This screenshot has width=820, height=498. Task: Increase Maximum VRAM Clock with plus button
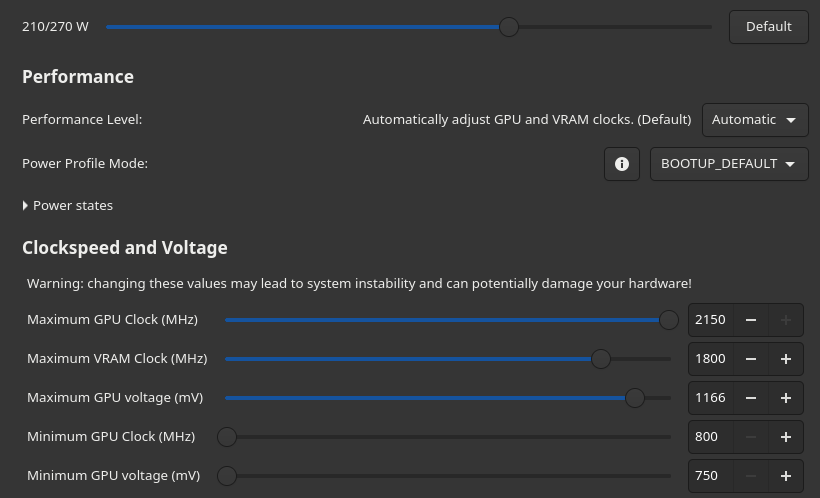coord(786,359)
